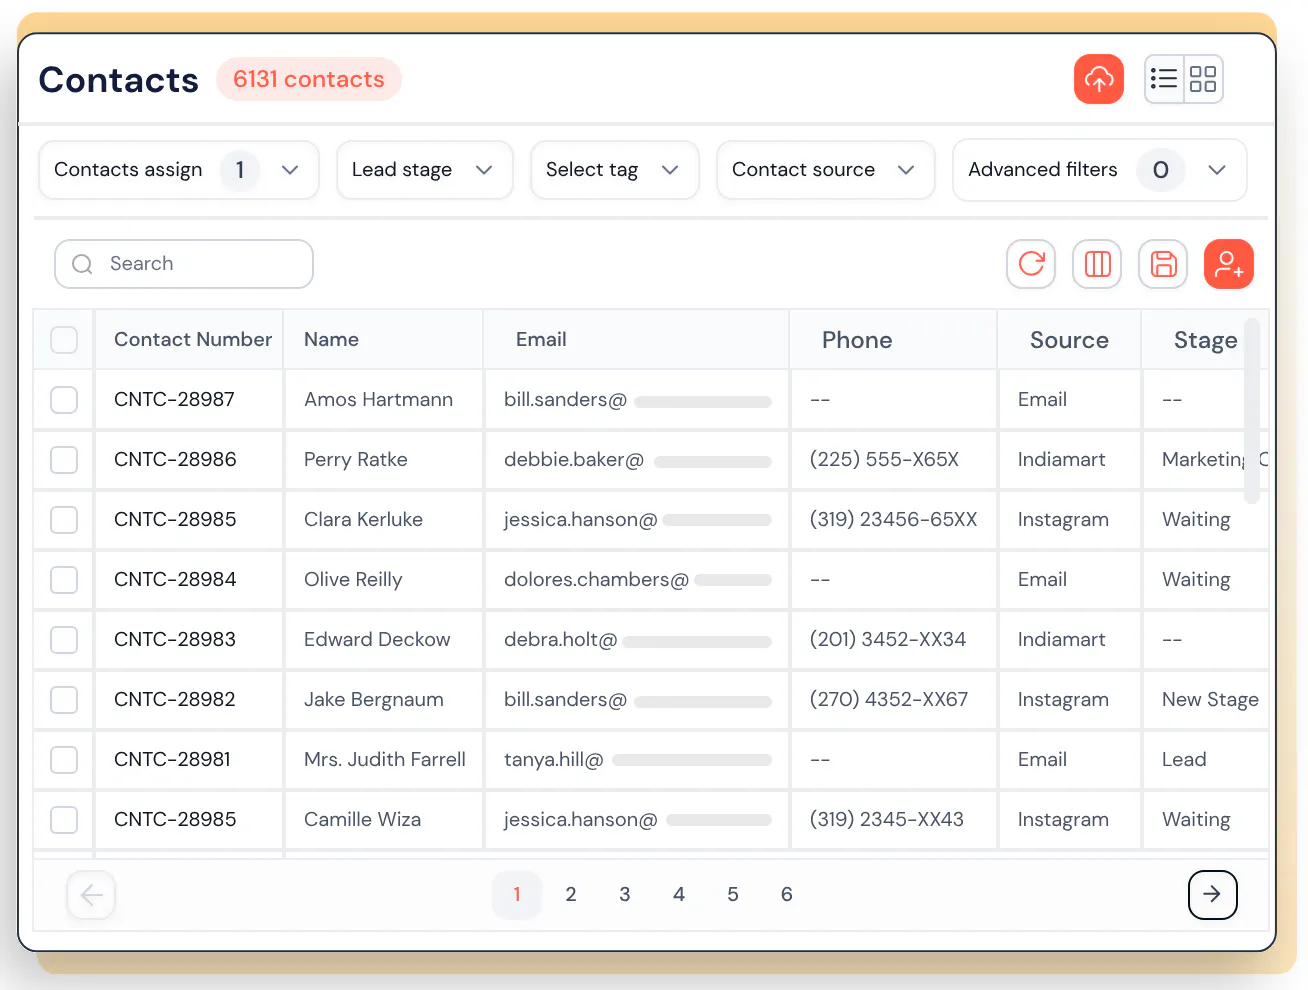This screenshot has height=990, width=1308.
Task: Expand the Lead stage dropdown
Action: [x=425, y=170]
